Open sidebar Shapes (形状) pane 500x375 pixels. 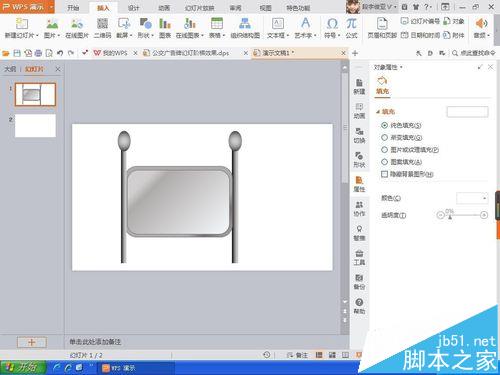pyautogui.click(x=359, y=160)
